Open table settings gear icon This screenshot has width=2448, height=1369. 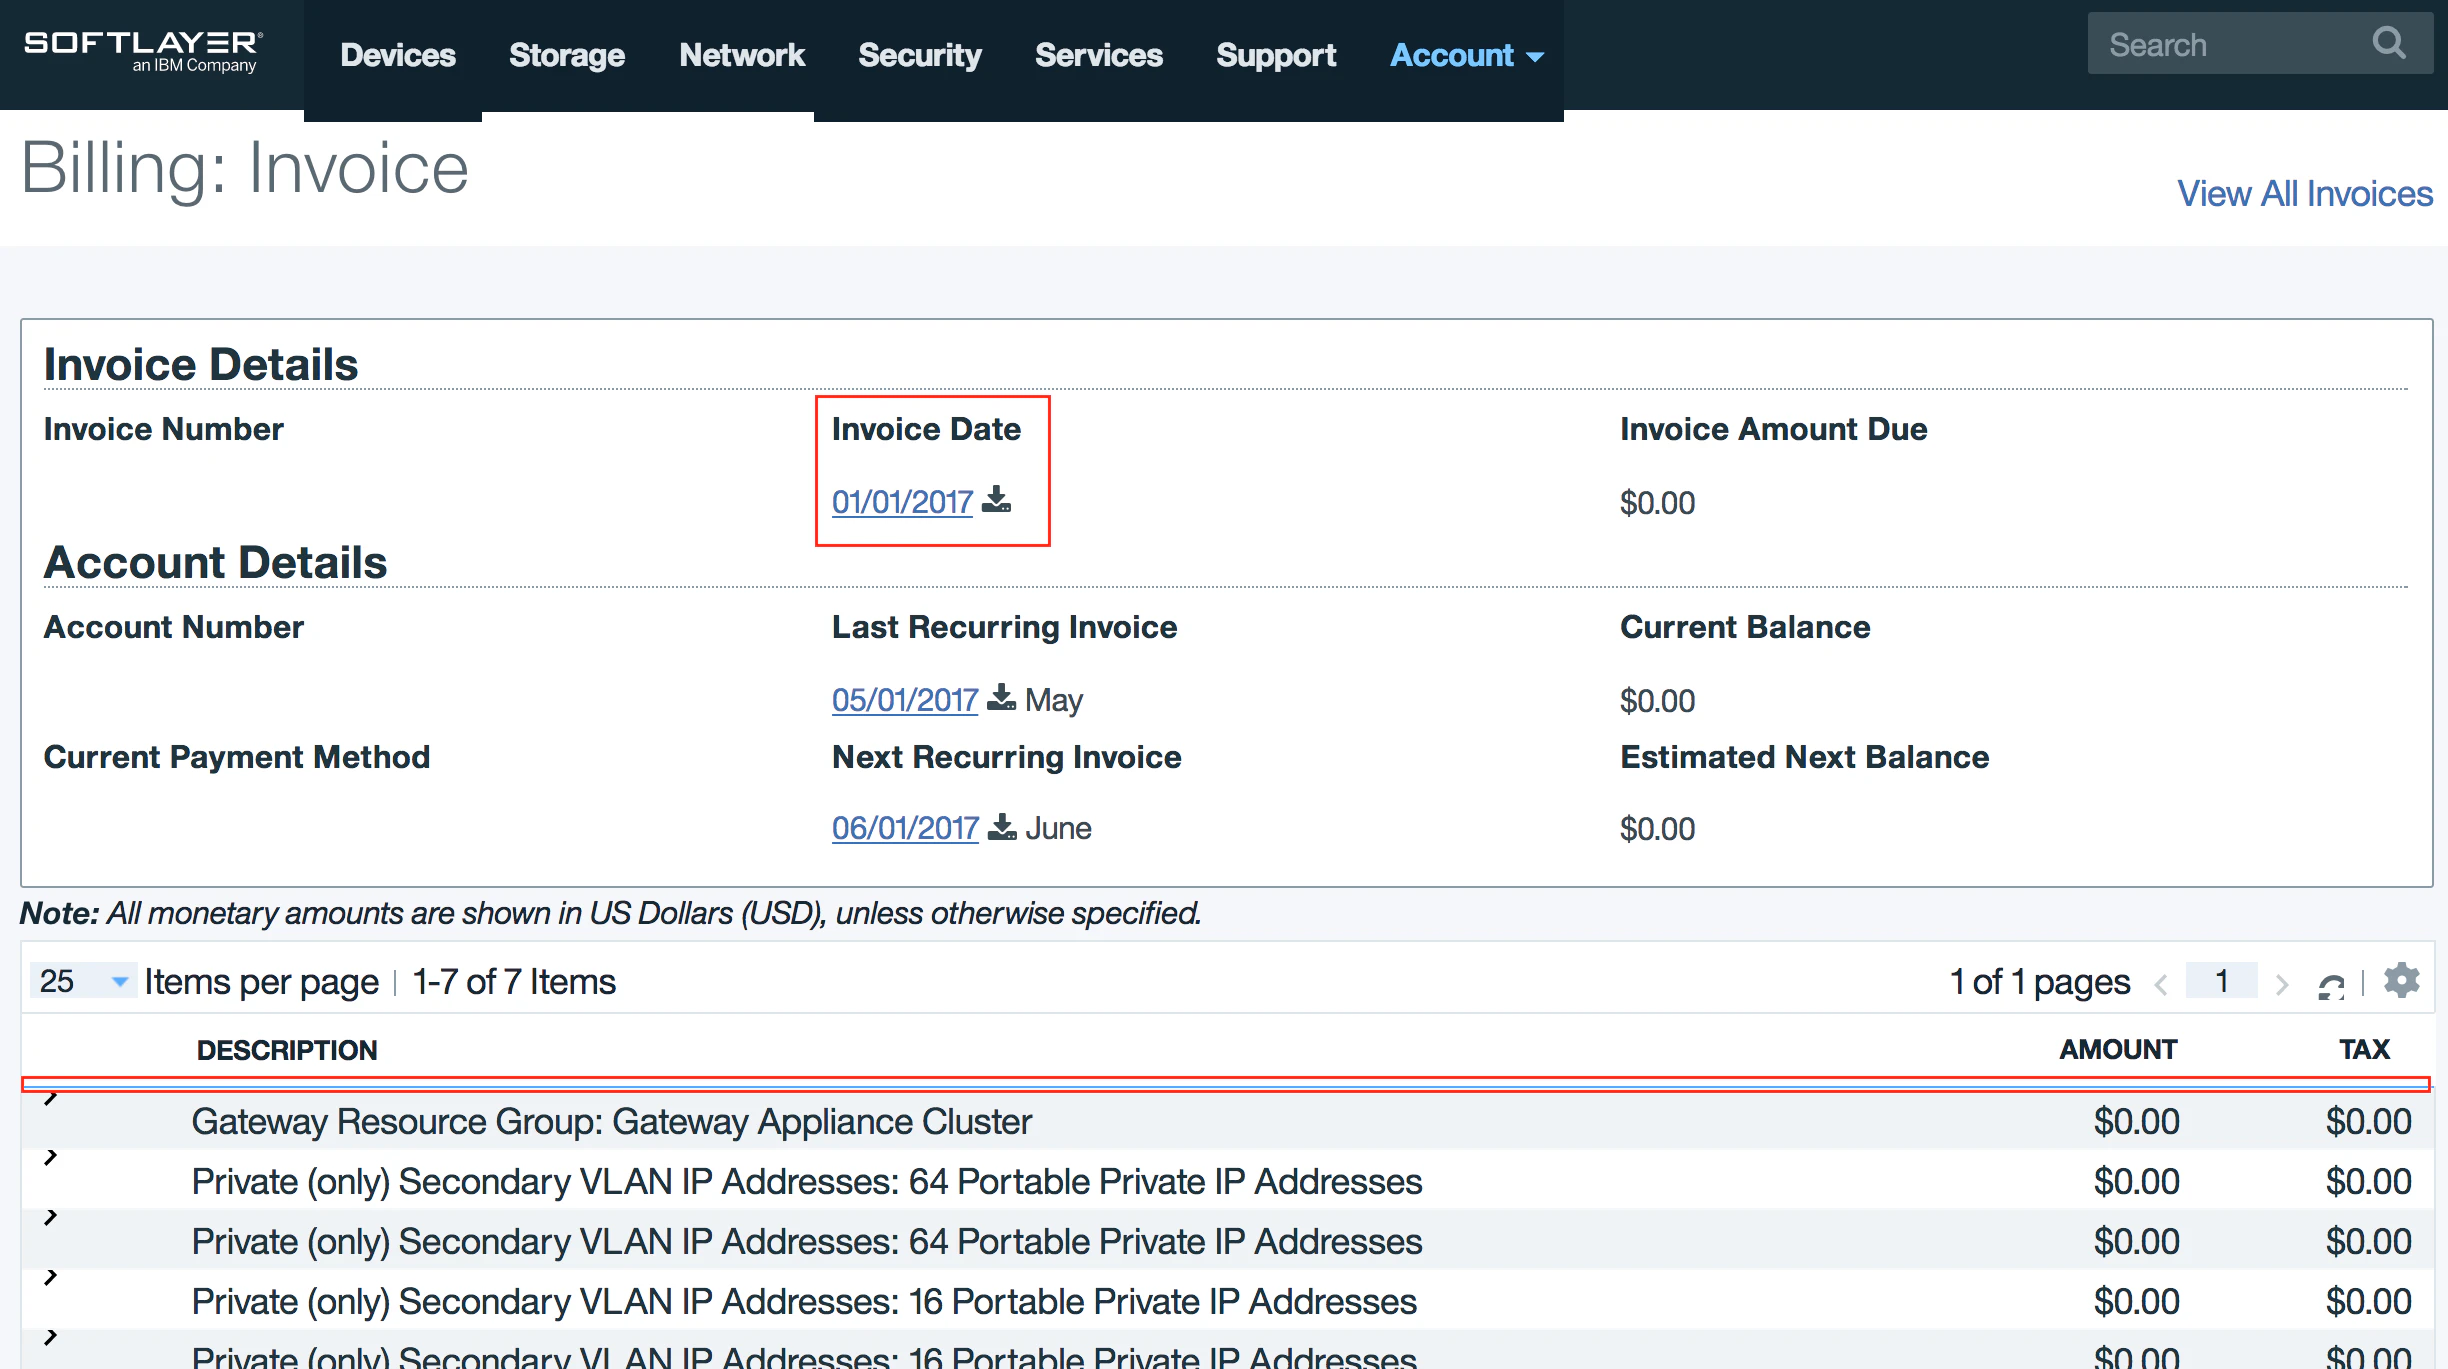[2401, 980]
